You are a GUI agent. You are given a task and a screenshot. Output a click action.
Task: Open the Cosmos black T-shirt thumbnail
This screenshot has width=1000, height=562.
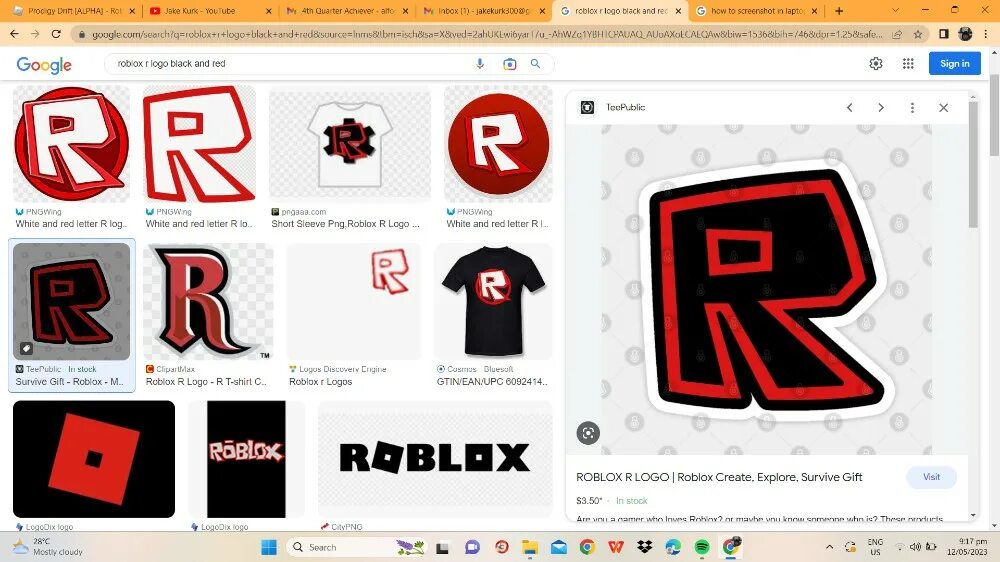(x=493, y=302)
